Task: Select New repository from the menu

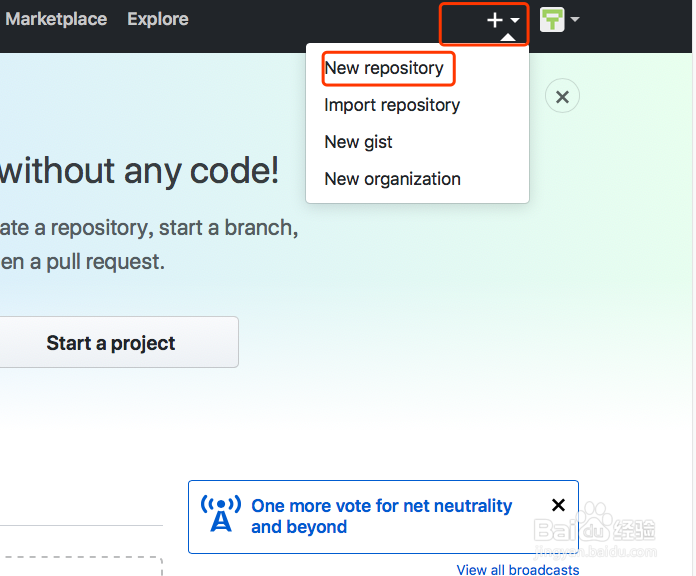Action: [x=384, y=68]
